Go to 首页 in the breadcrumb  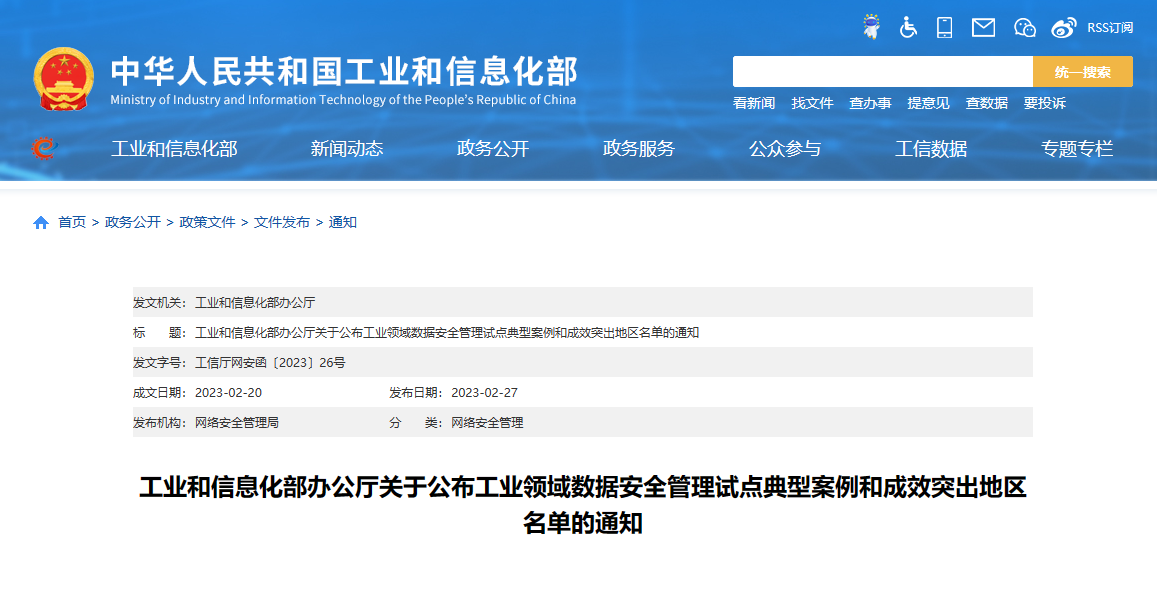(x=72, y=222)
